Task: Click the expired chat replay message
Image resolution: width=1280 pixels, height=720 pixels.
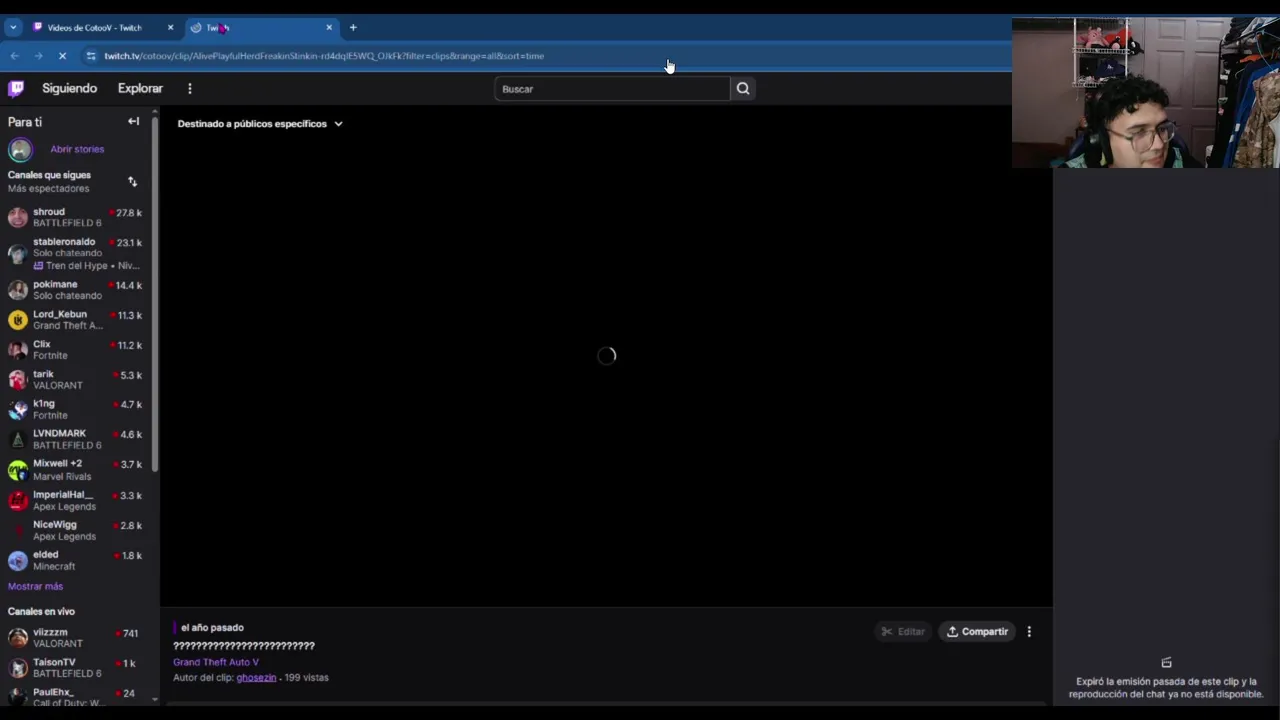Action: pos(1166,687)
